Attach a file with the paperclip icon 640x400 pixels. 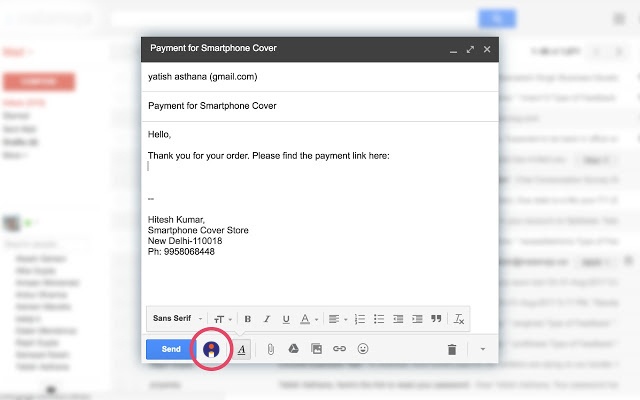click(x=270, y=349)
